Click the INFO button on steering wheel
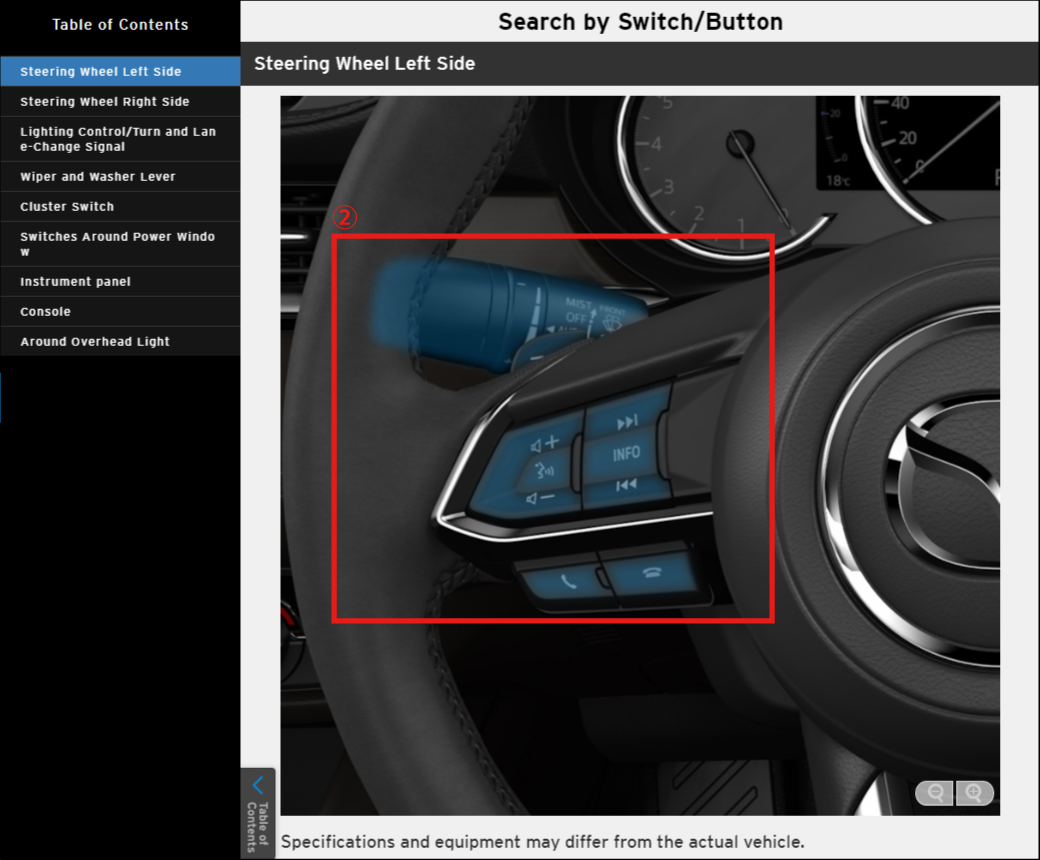This screenshot has width=1040, height=860. click(x=627, y=454)
